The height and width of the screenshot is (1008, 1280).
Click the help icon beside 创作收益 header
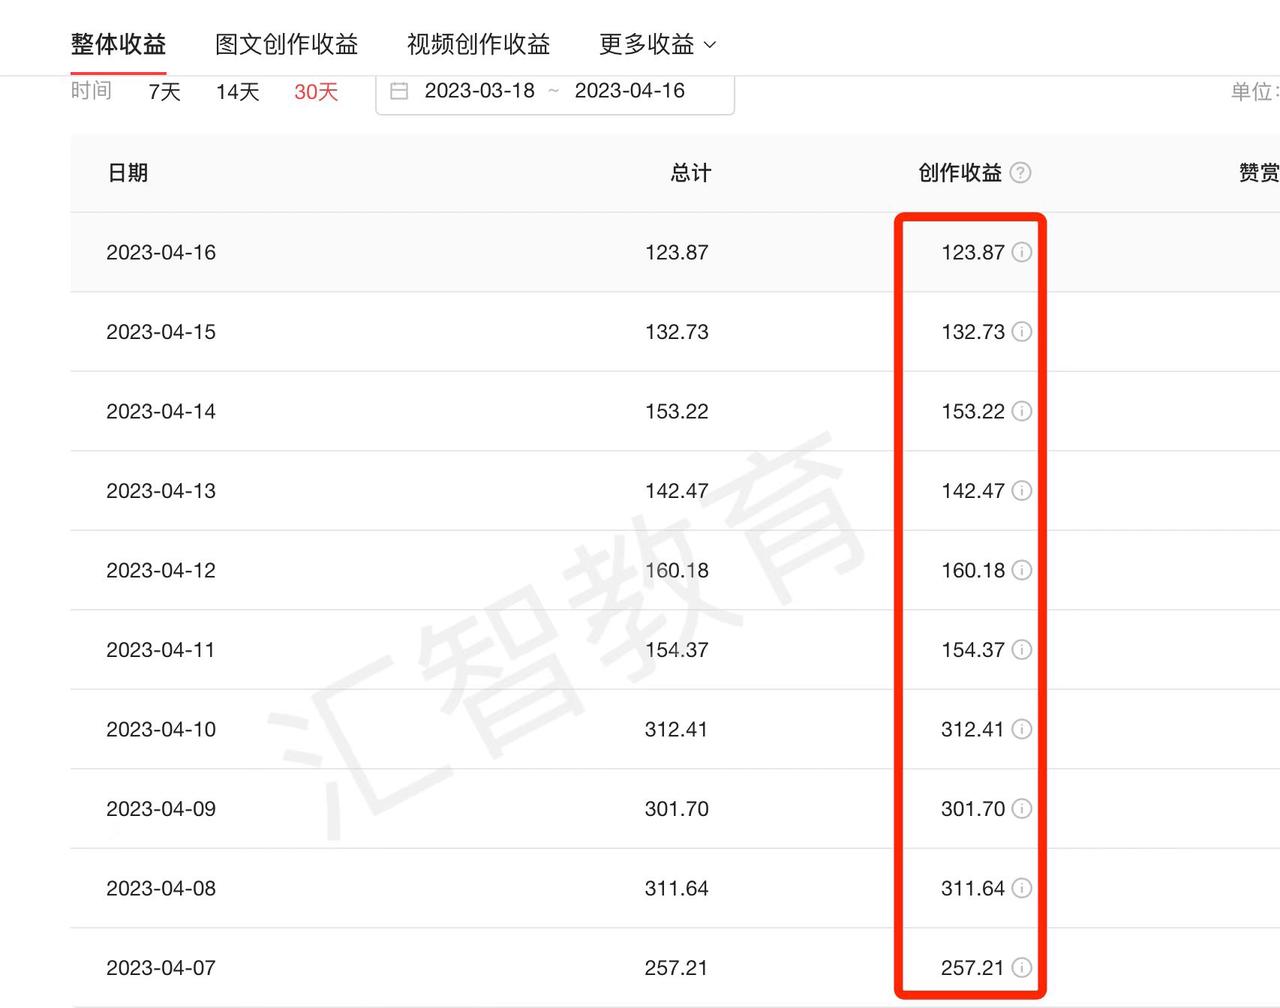[1020, 173]
